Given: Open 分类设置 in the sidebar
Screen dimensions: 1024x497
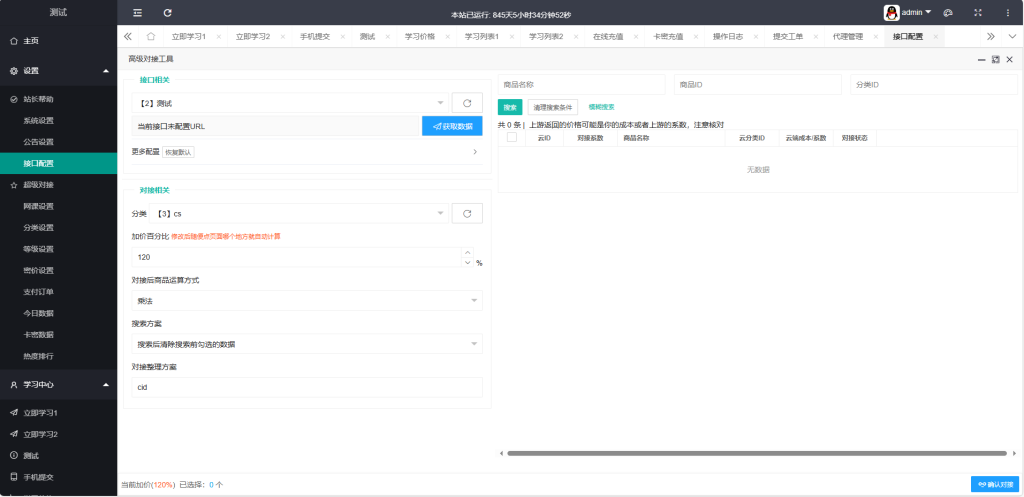Looking at the screenshot, I should tap(39, 227).
